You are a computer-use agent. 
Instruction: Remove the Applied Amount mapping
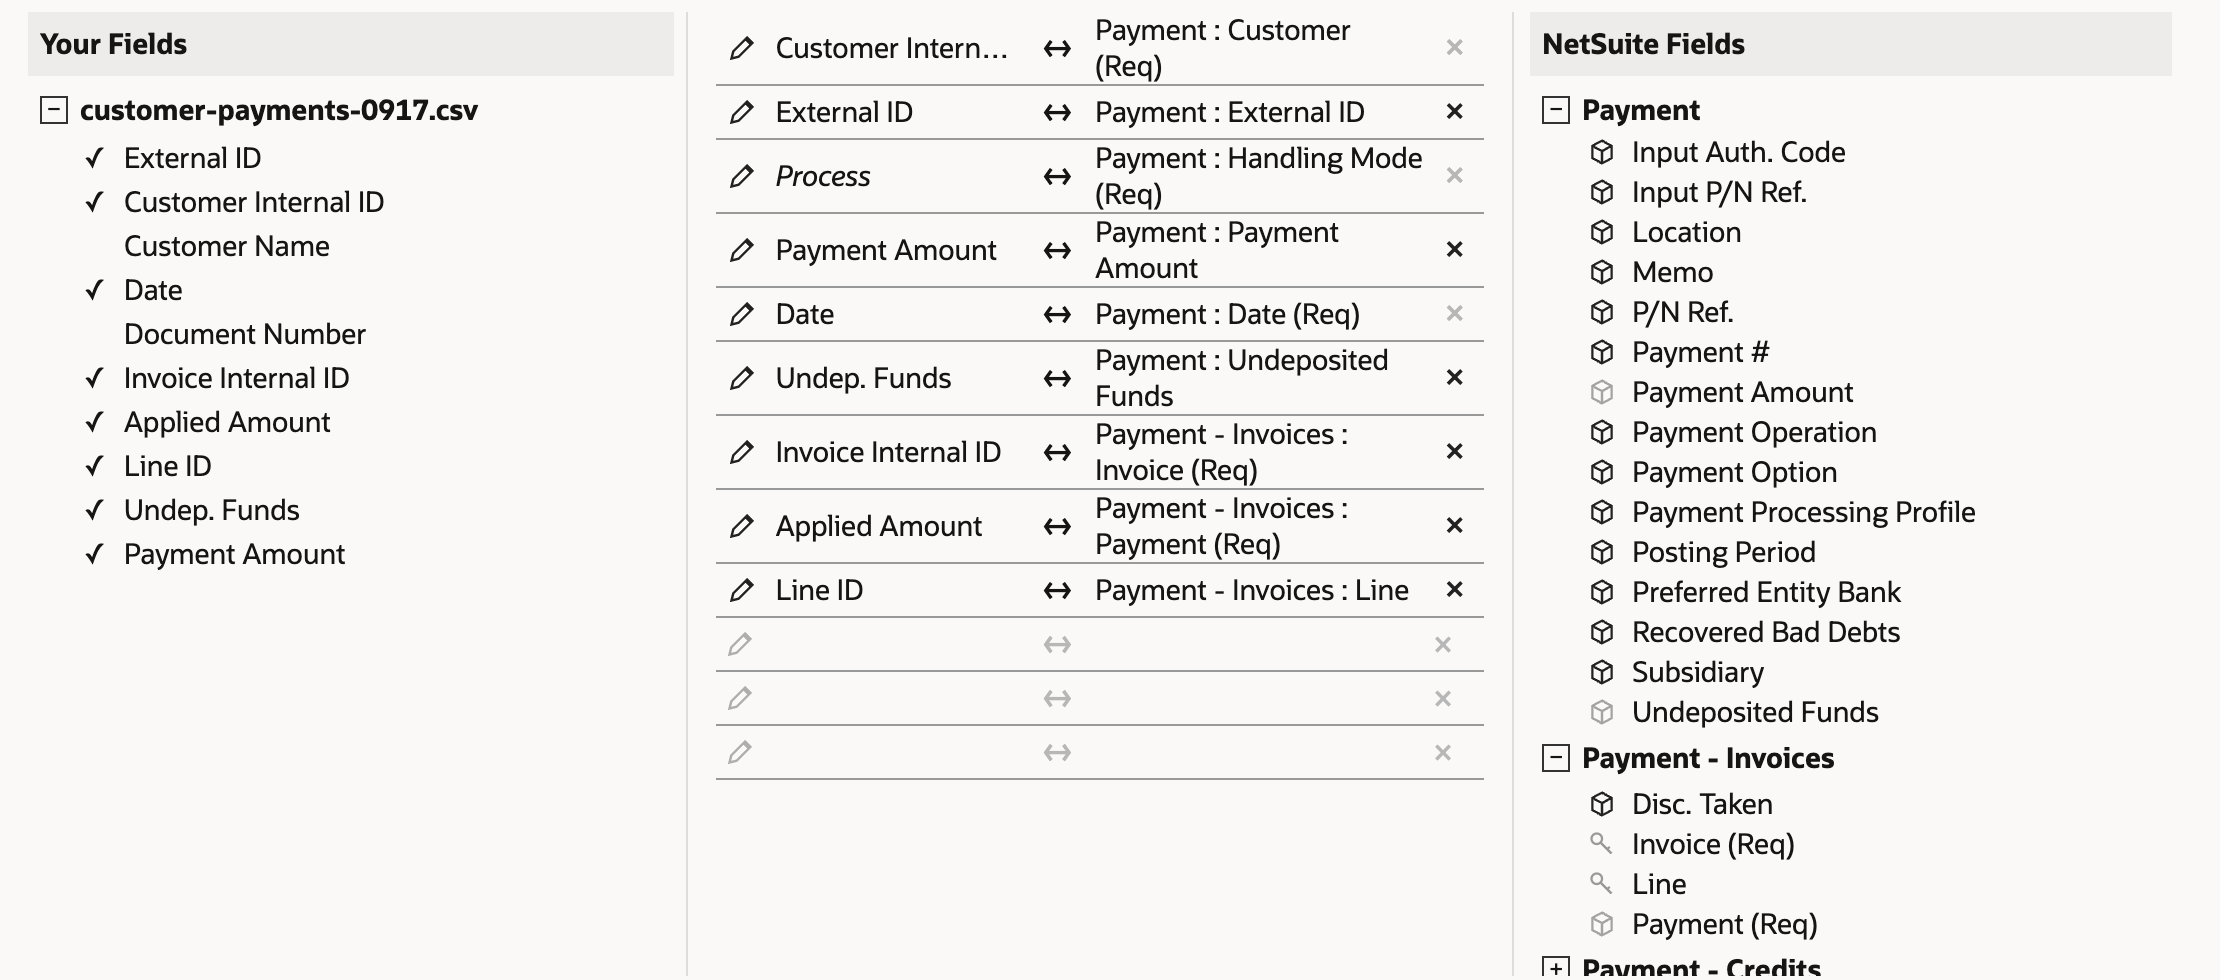pos(1455,525)
